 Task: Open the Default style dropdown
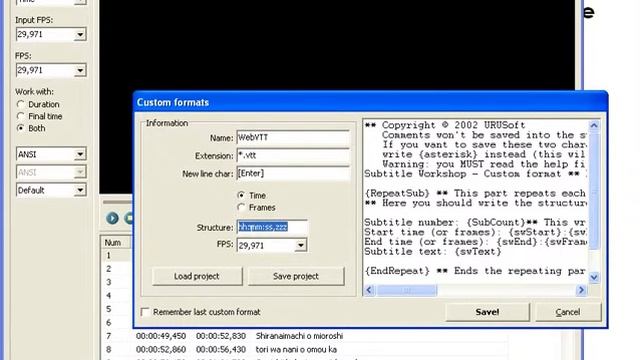coord(80,190)
